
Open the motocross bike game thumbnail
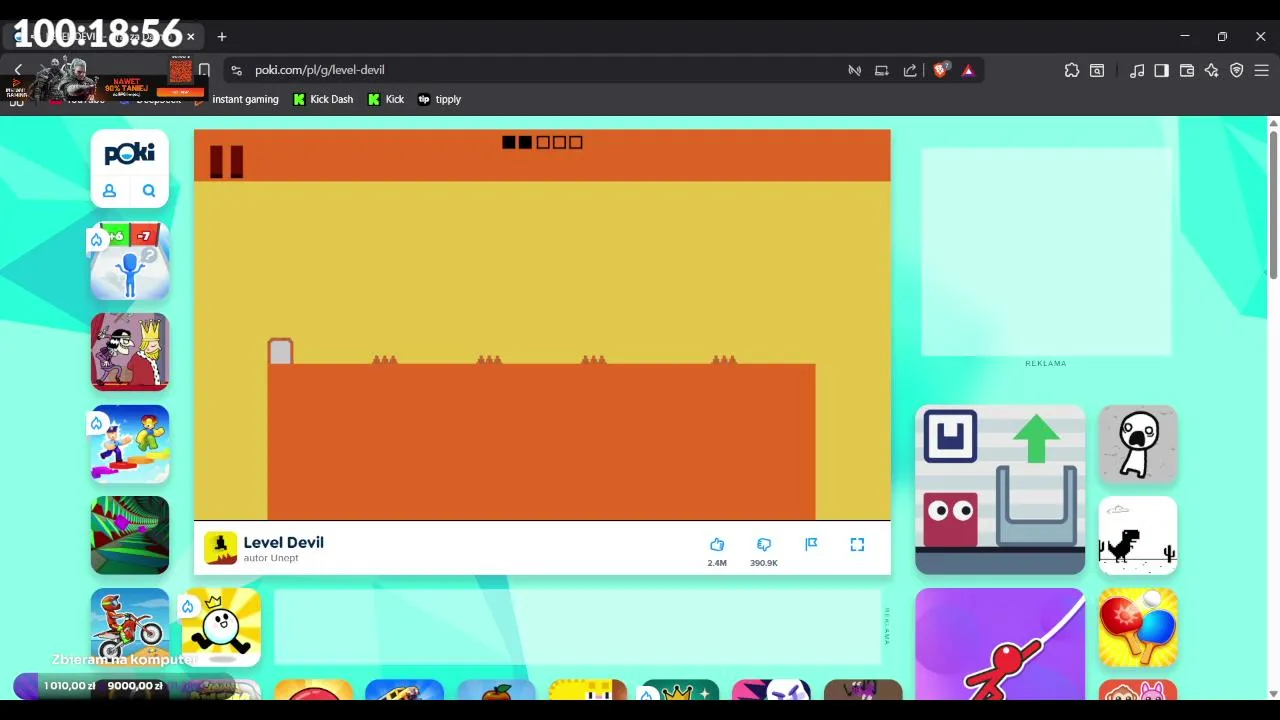coord(130,627)
